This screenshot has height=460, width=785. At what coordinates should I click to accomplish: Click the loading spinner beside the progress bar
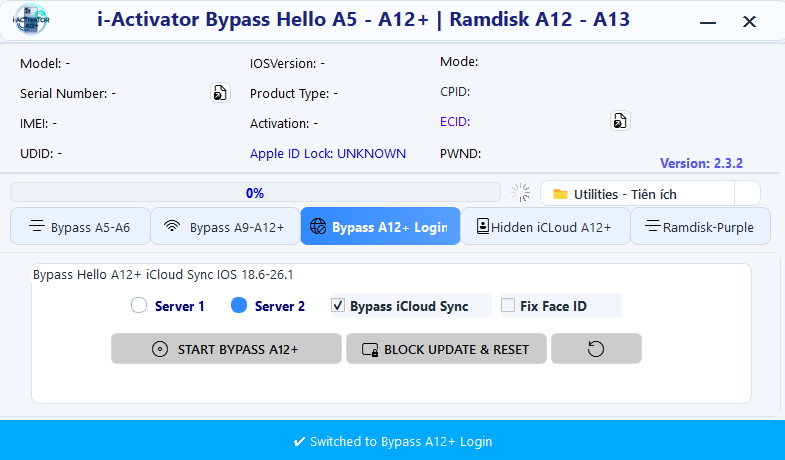[521, 193]
